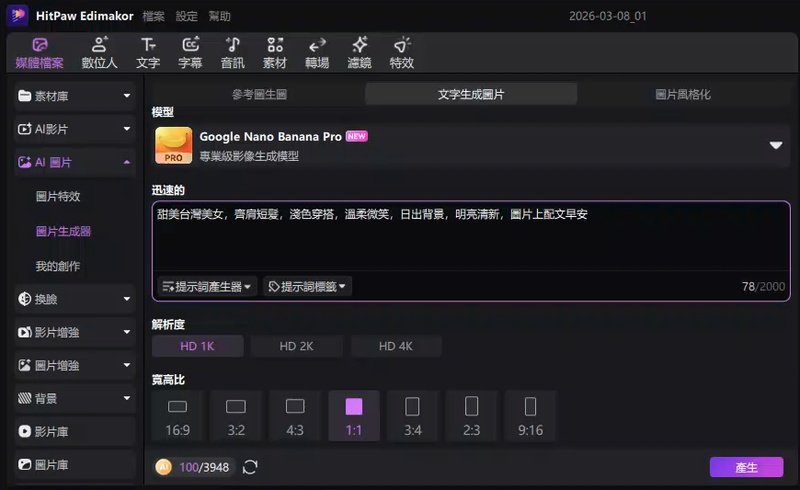This screenshot has width=800, height=490.
Task: Click the 100/3948 credits counter
Action: (x=204, y=467)
